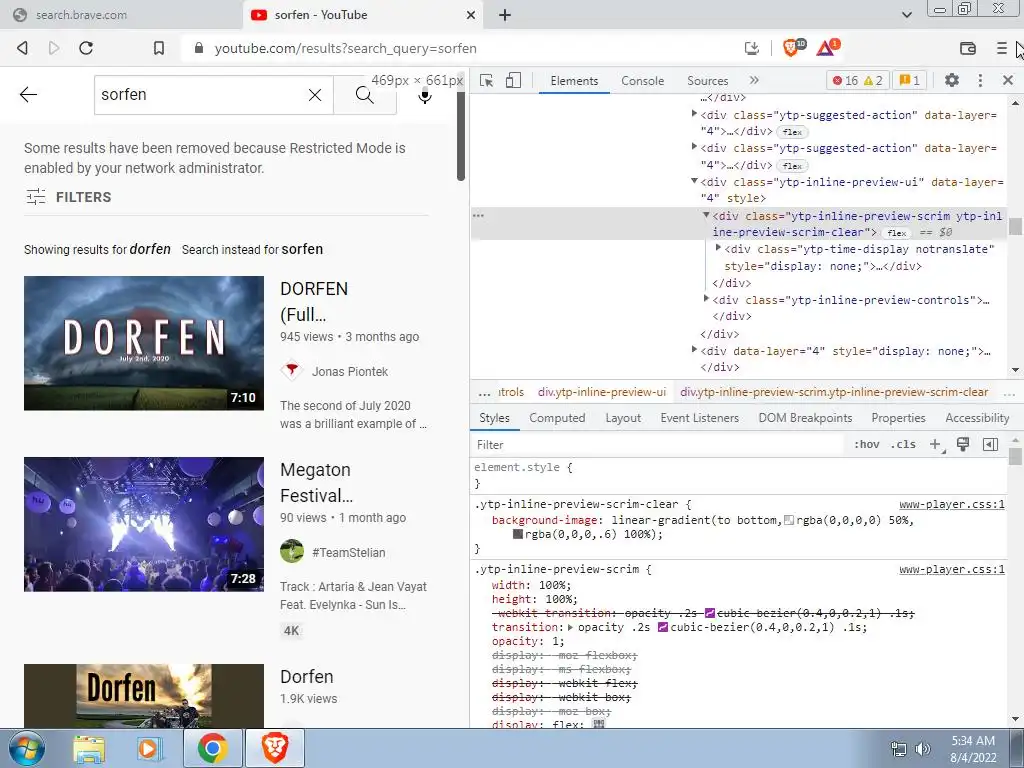Screen dimensions: 1024x768
Task: Expand the data-layer="4" display none div node
Action: (694, 349)
